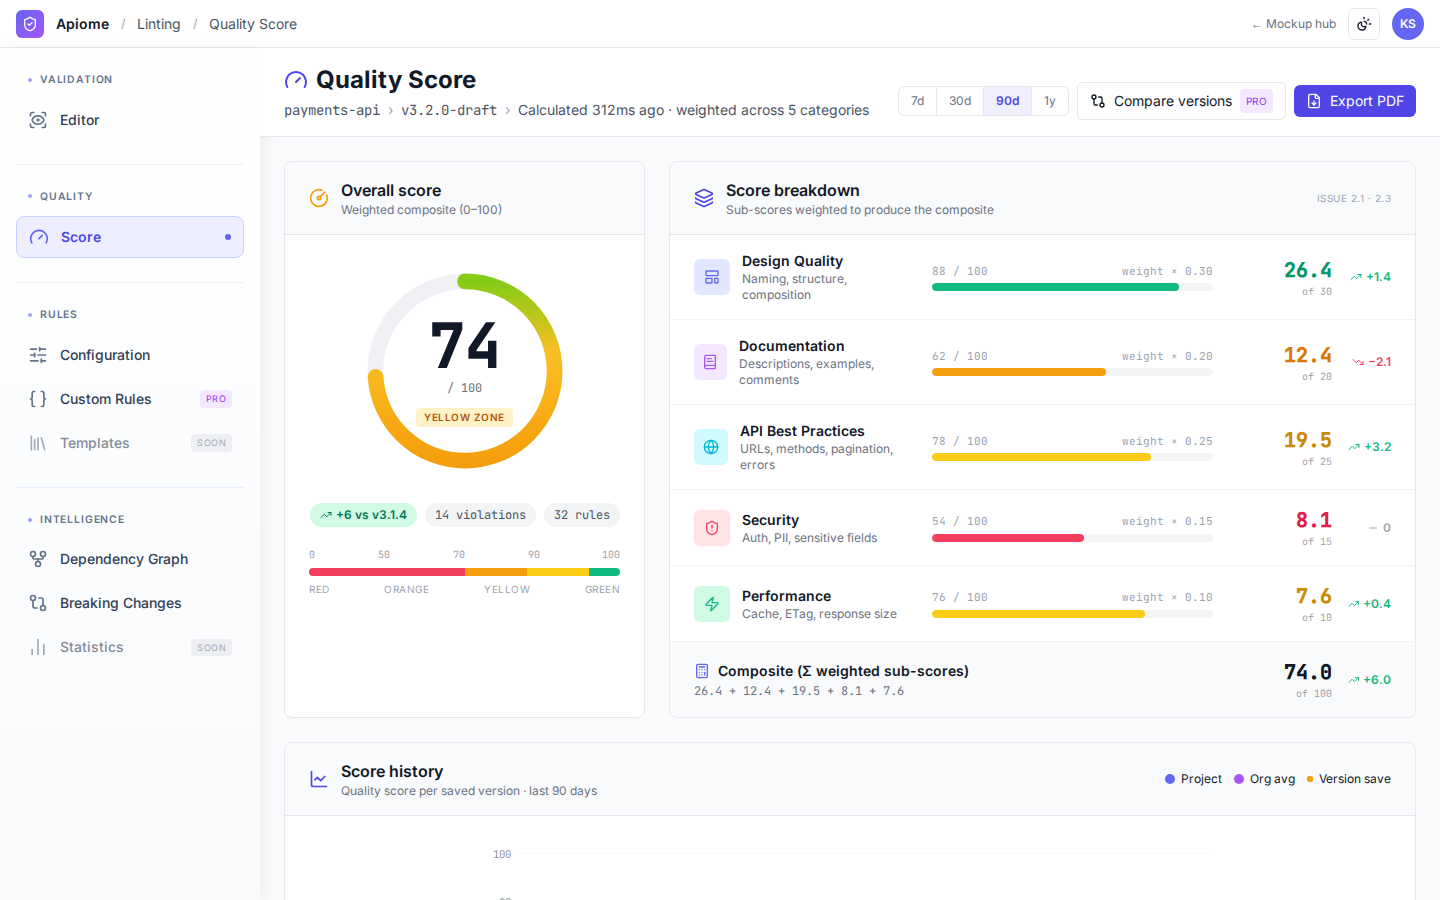Select the 7d time range
The image size is (1440, 900).
[918, 101]
